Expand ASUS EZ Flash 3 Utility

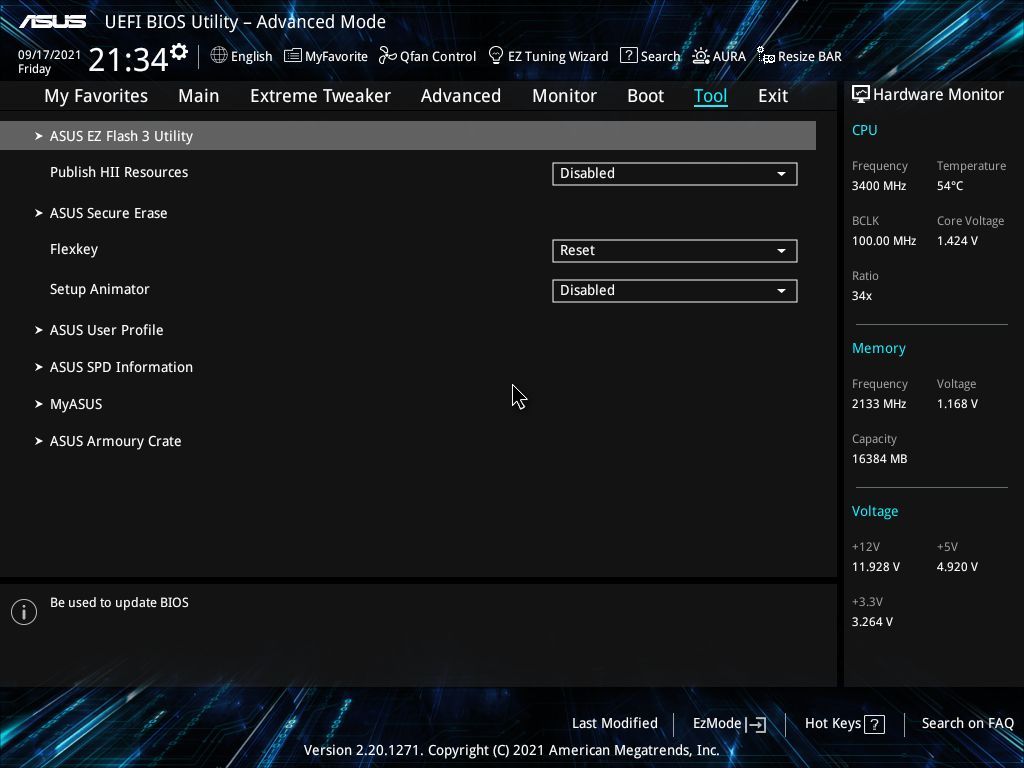point(408,136)
